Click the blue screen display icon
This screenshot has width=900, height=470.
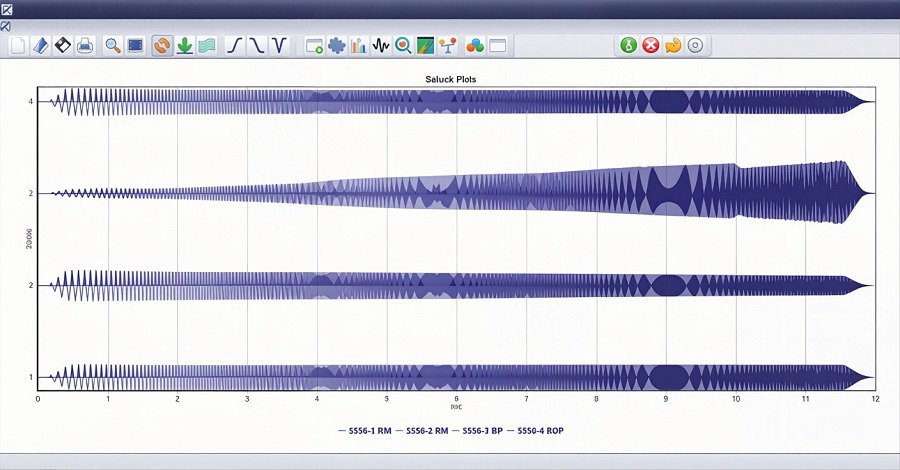pyautogui.click(x=135, y=45)
